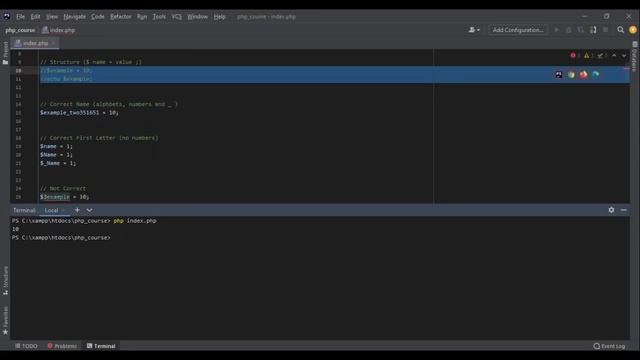Hide the Terminal tool window
Screen dimensions: 640x360
623,210
